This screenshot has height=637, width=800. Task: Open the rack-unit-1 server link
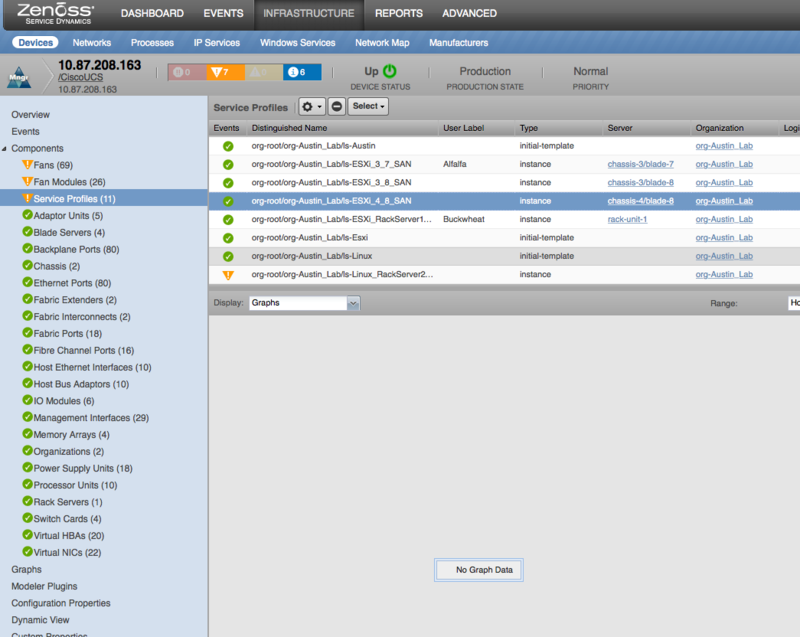point(627,219)
